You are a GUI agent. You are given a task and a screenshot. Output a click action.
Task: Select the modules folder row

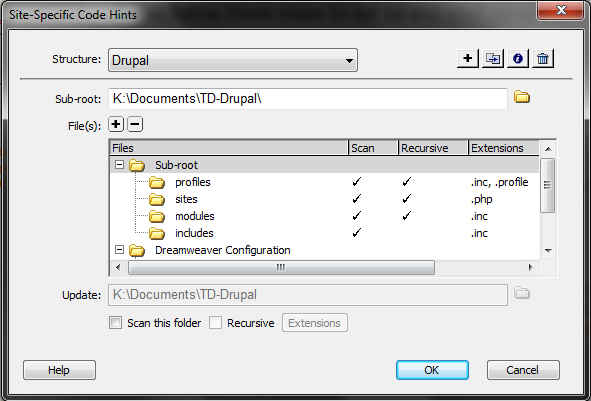point(325,216)
